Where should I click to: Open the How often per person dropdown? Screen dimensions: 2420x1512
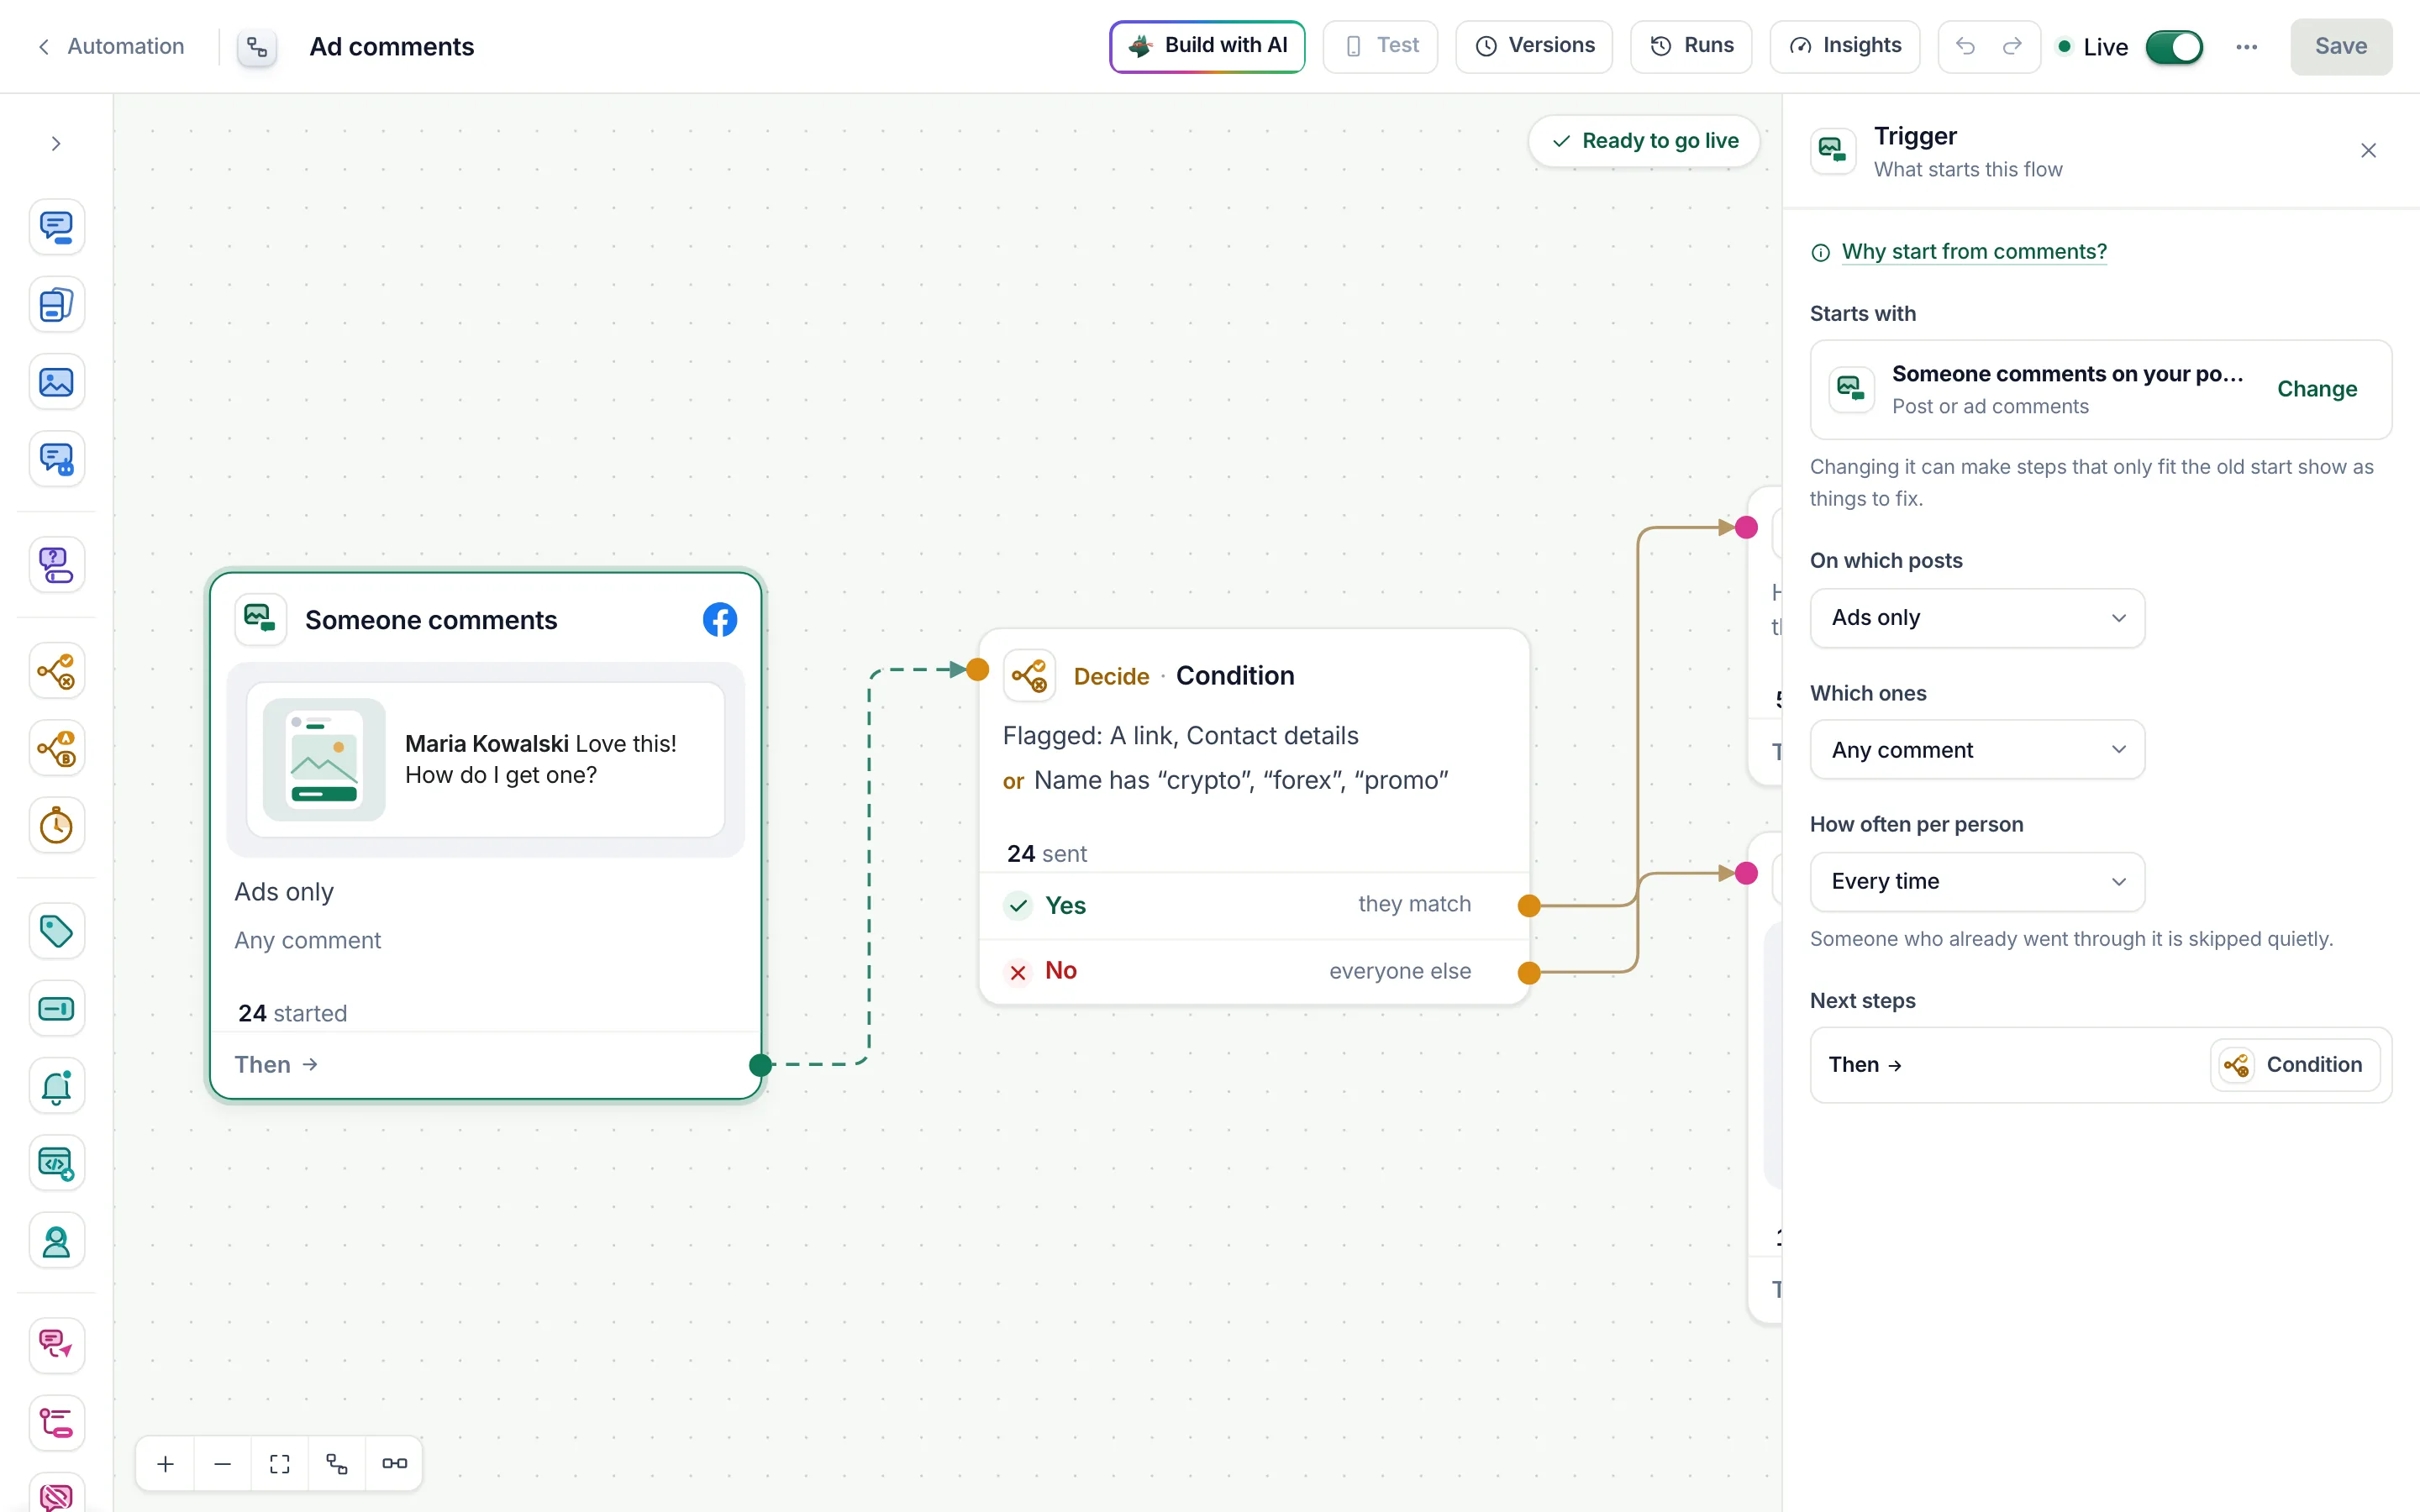[x=1977, y=882]
